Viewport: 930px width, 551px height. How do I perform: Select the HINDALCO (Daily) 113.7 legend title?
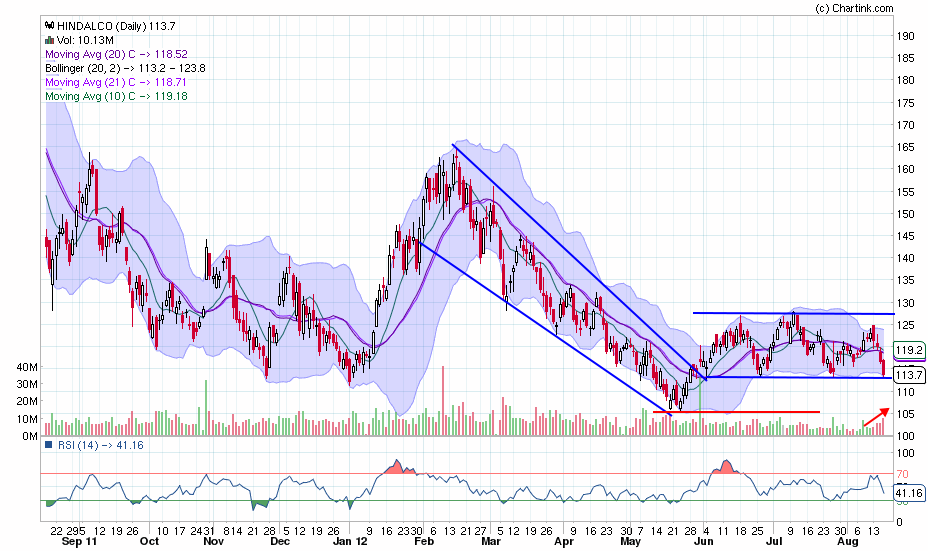click(116, 26)
